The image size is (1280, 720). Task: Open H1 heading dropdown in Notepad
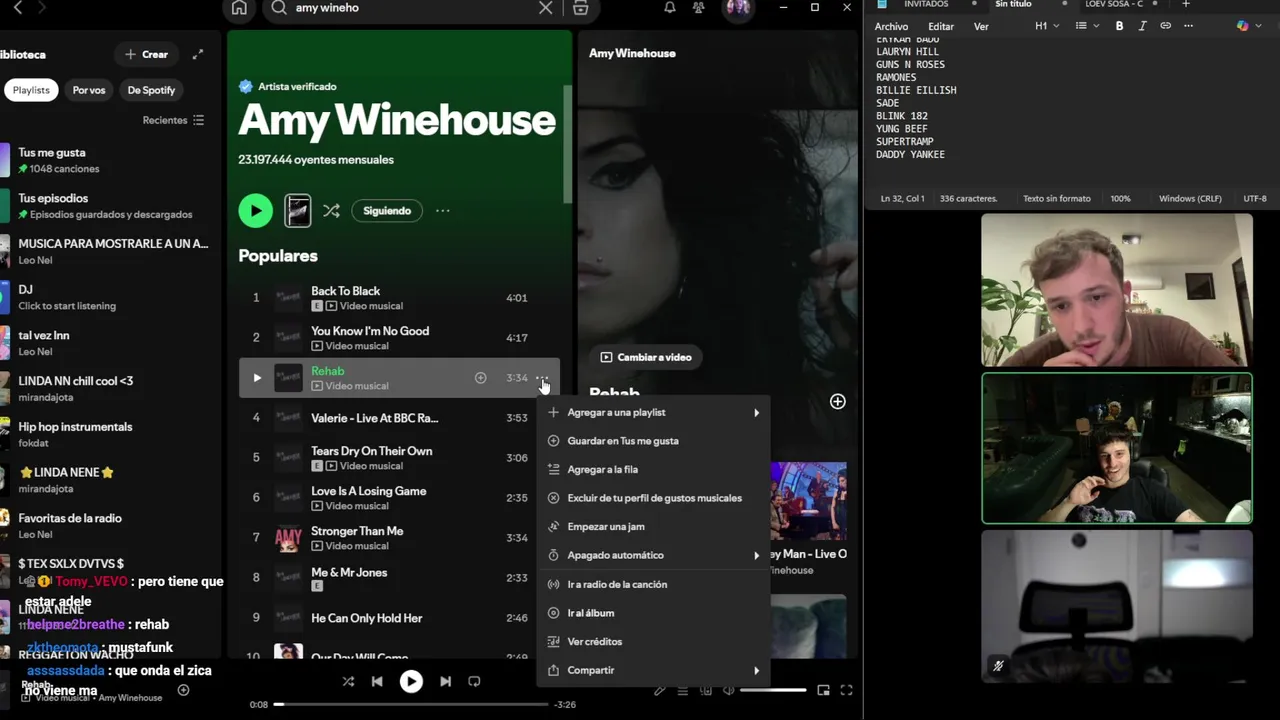pyautogui.click(x=1047, y=26)
